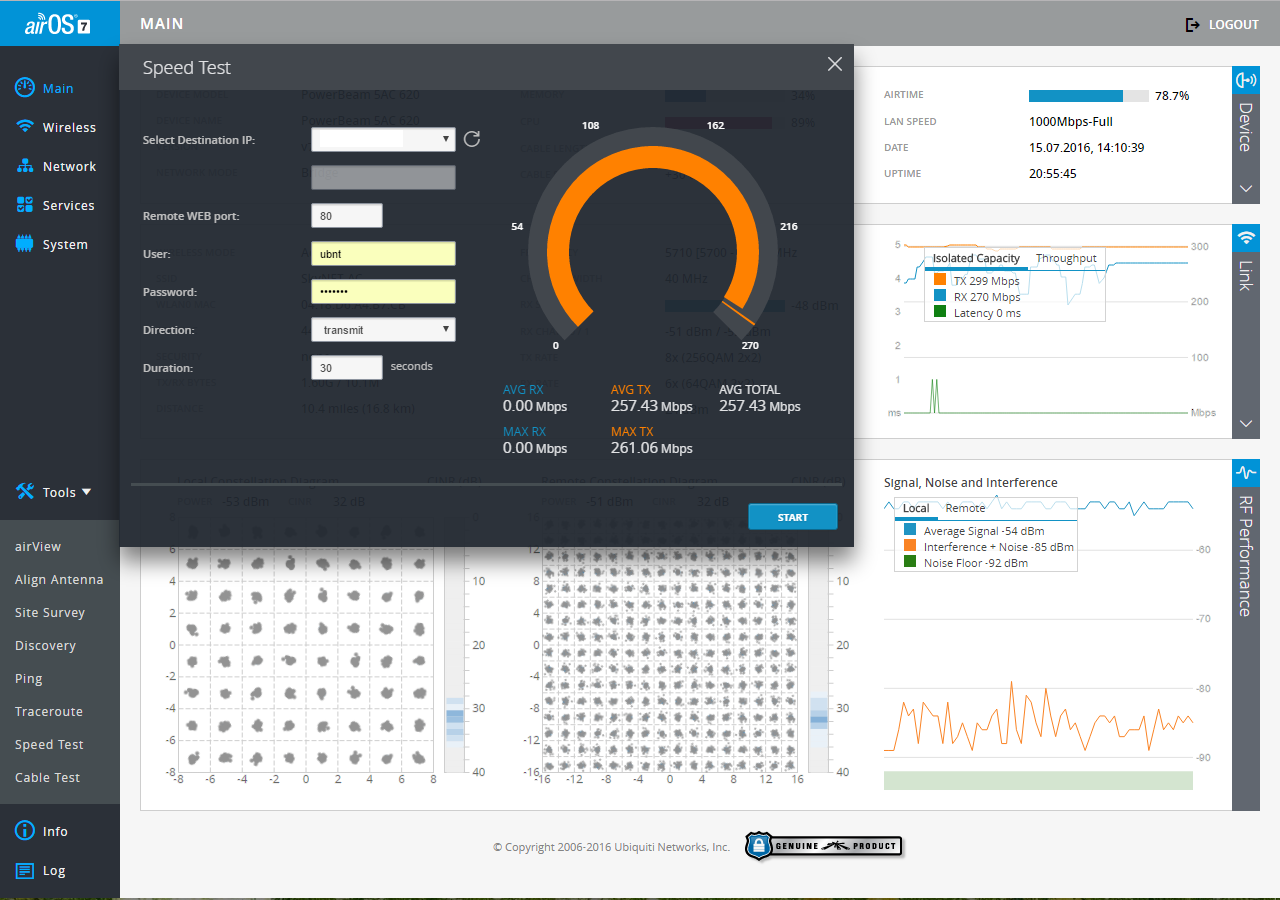Close the Speed Test dialog

coord(835,65)
